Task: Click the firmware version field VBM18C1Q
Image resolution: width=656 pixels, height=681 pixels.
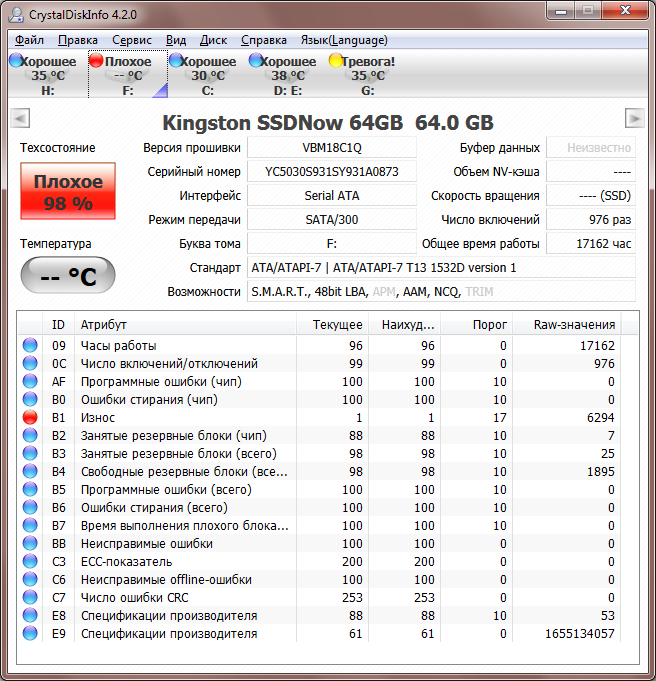Action: tap(332, 148)
